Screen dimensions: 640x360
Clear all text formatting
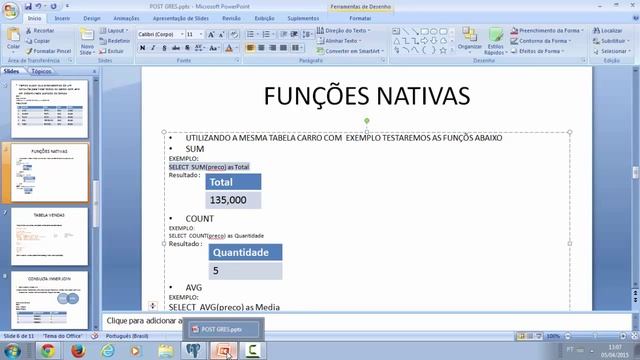[x=234, y=35]
